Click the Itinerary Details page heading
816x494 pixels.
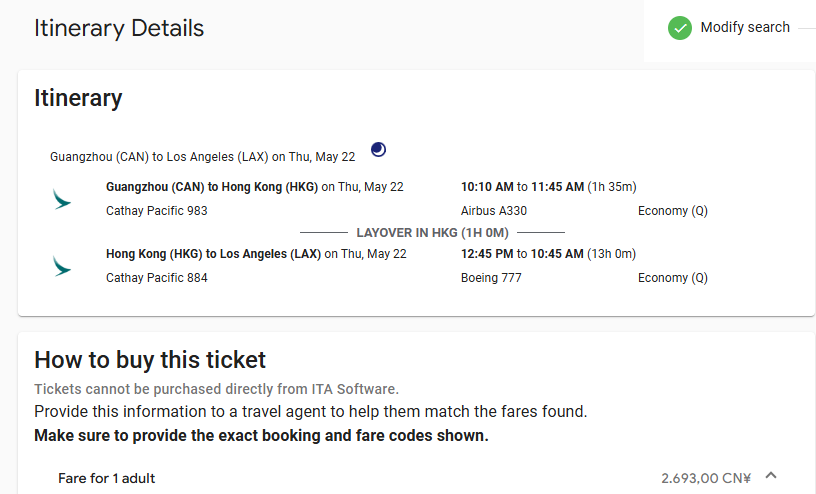(x=119, y=28)
